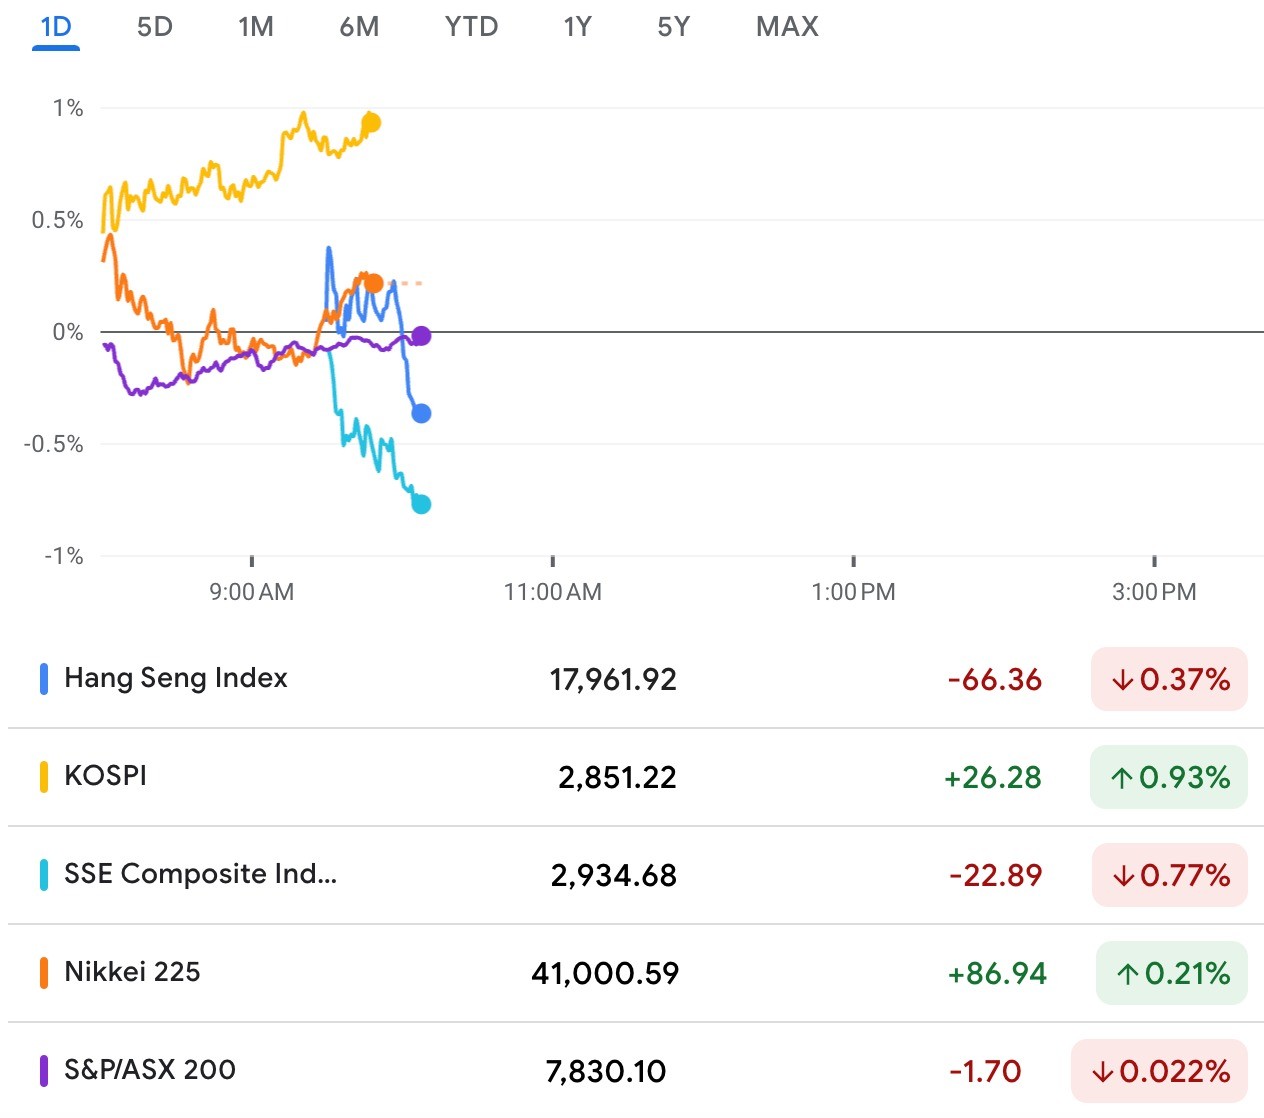Screen dimensions: 1264x1118
Task: Switch to 5Y chart range
Action: 673,27
